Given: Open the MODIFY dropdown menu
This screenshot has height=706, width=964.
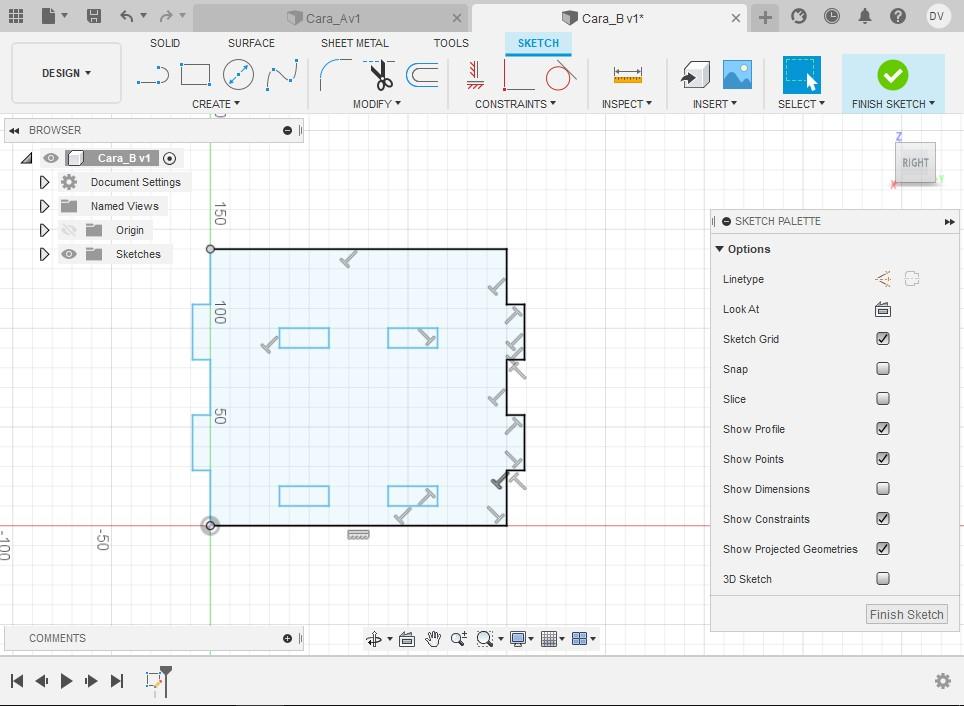Looking at the screenshot, I should [377, 104].
